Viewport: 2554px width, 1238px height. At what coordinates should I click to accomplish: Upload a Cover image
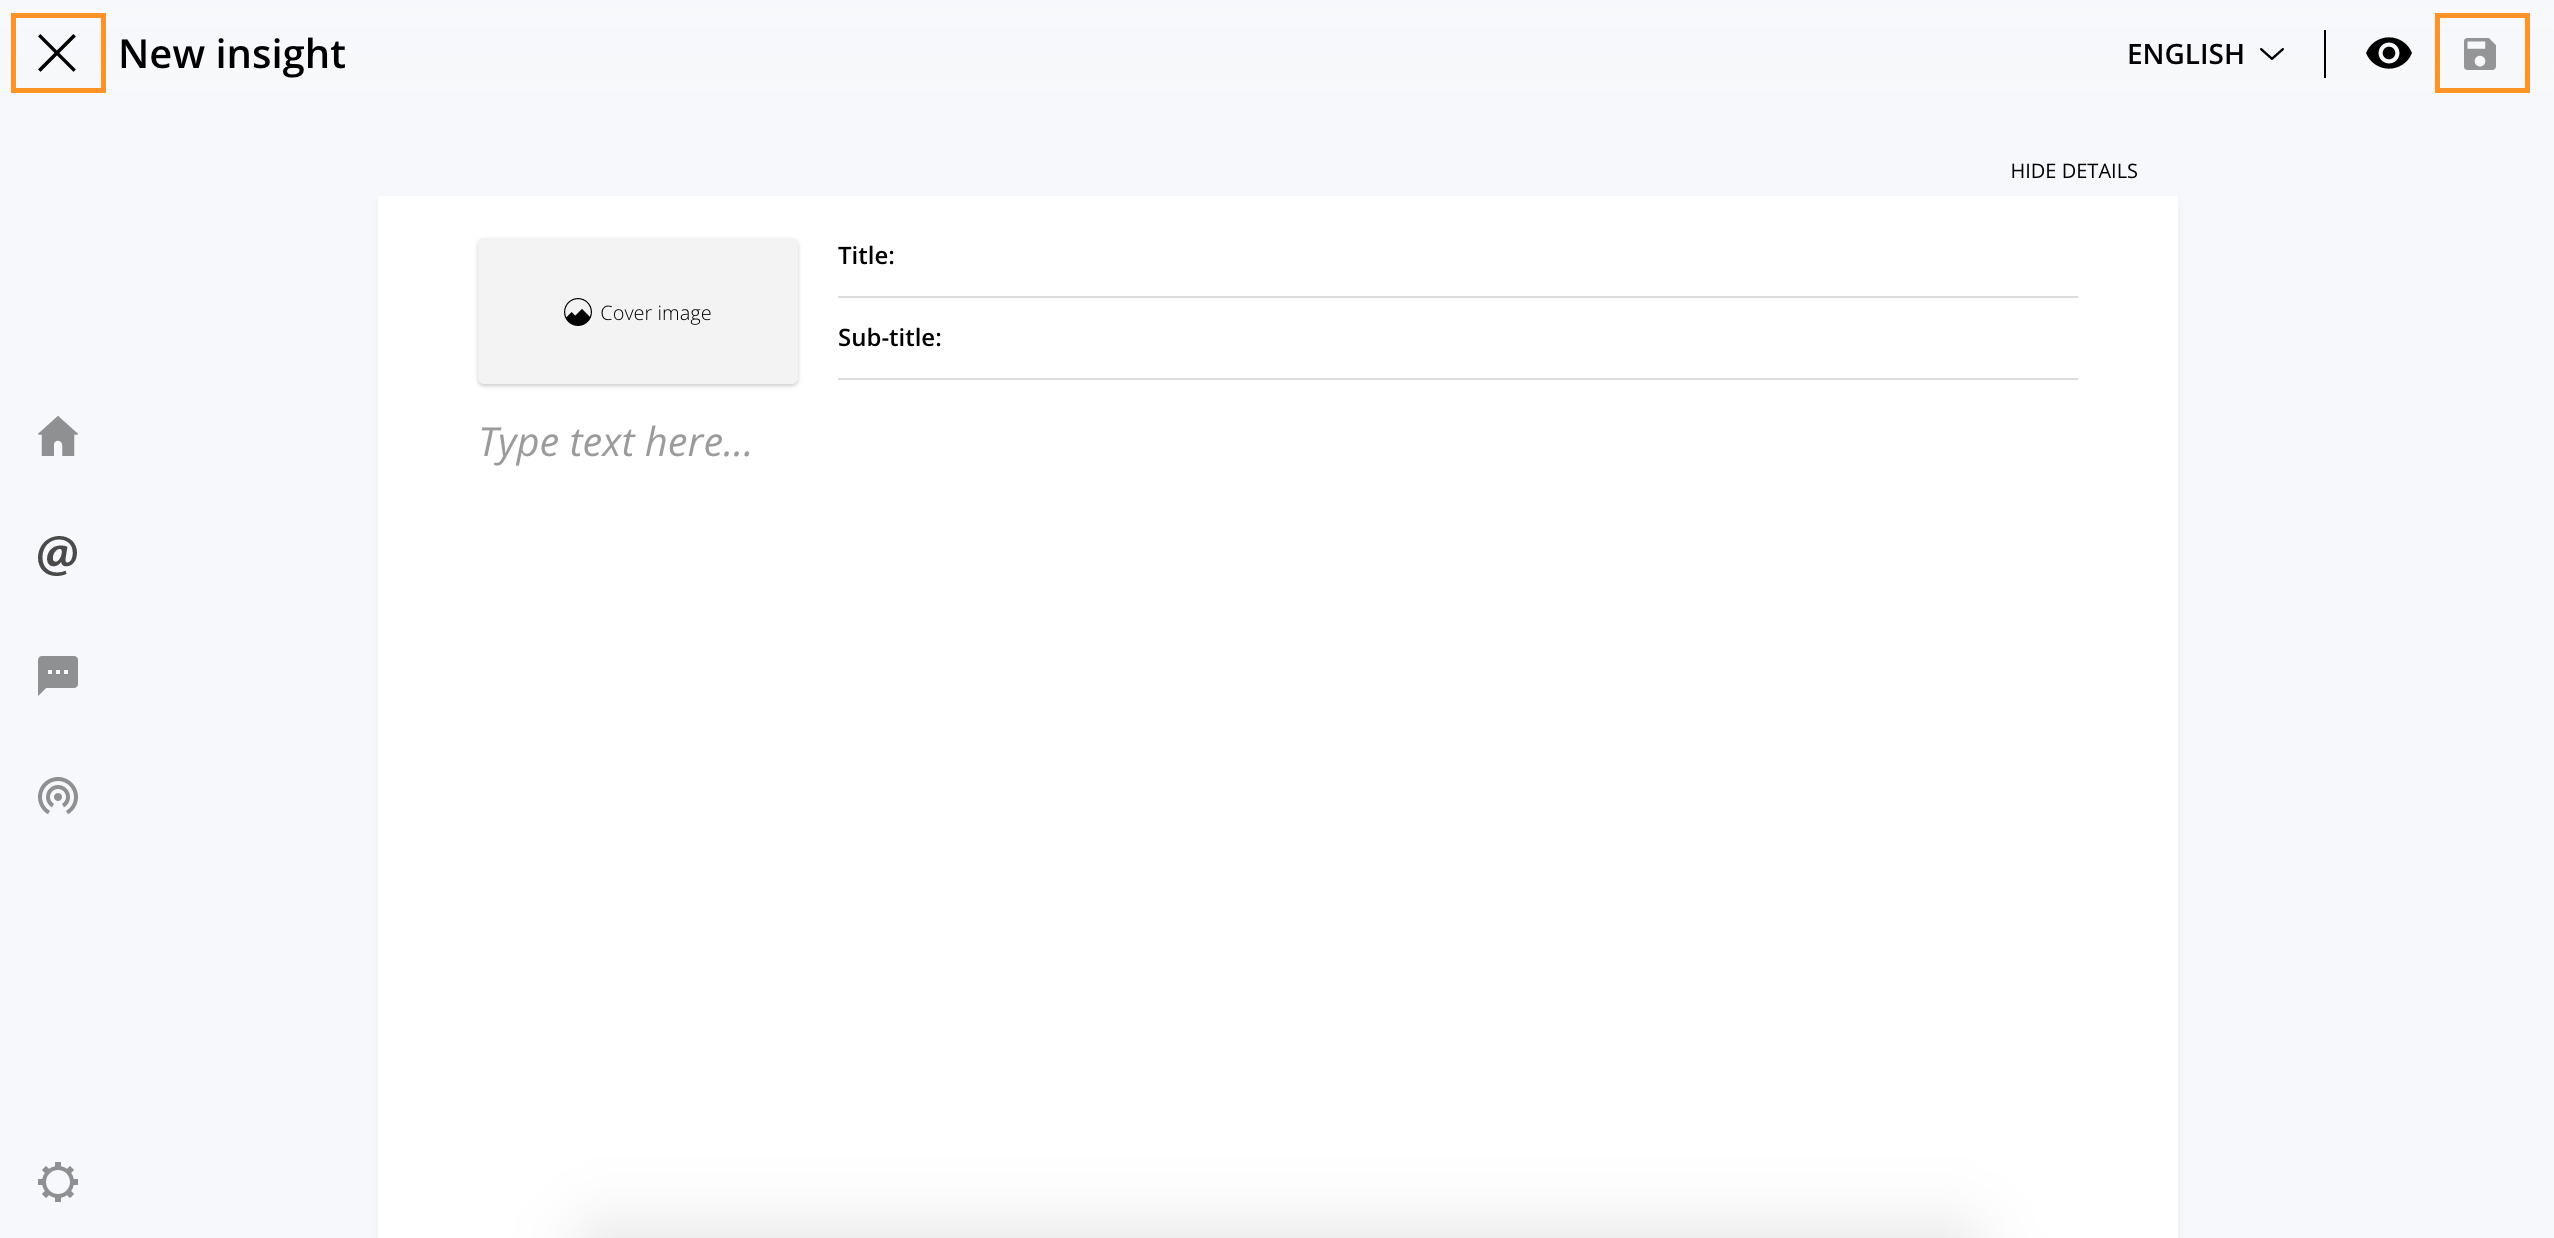click(x=638, y=312)
